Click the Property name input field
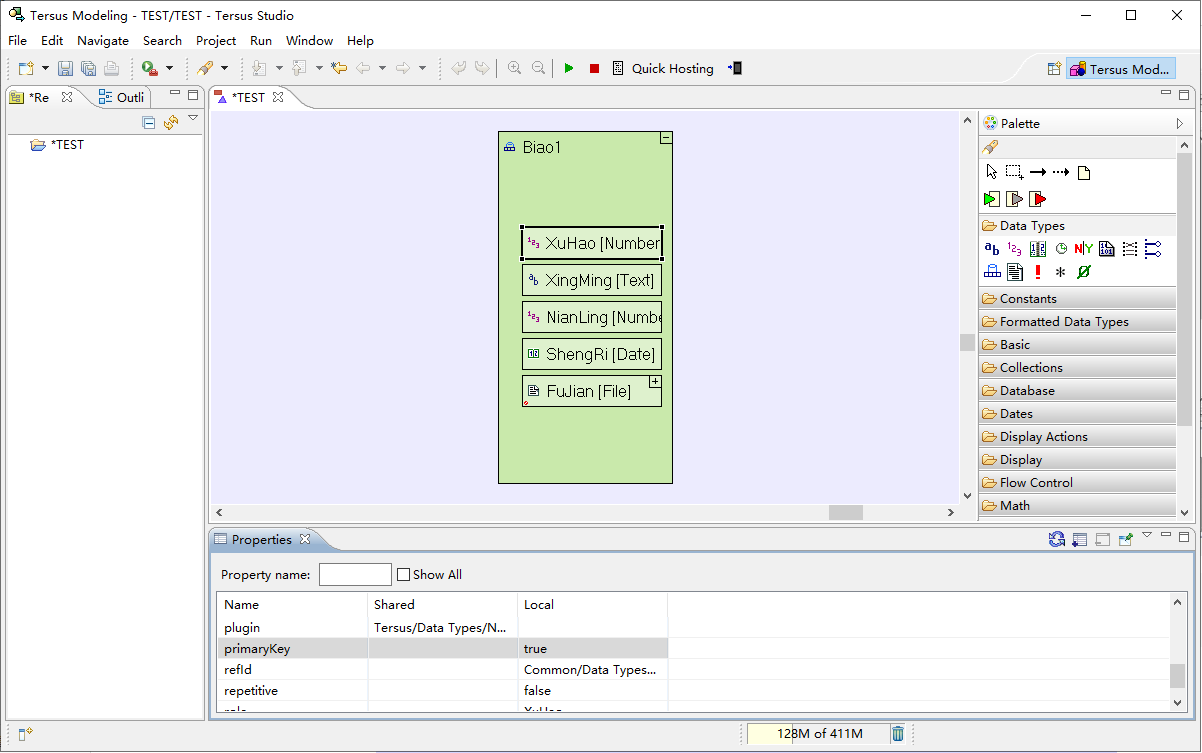 click(355, 574)
